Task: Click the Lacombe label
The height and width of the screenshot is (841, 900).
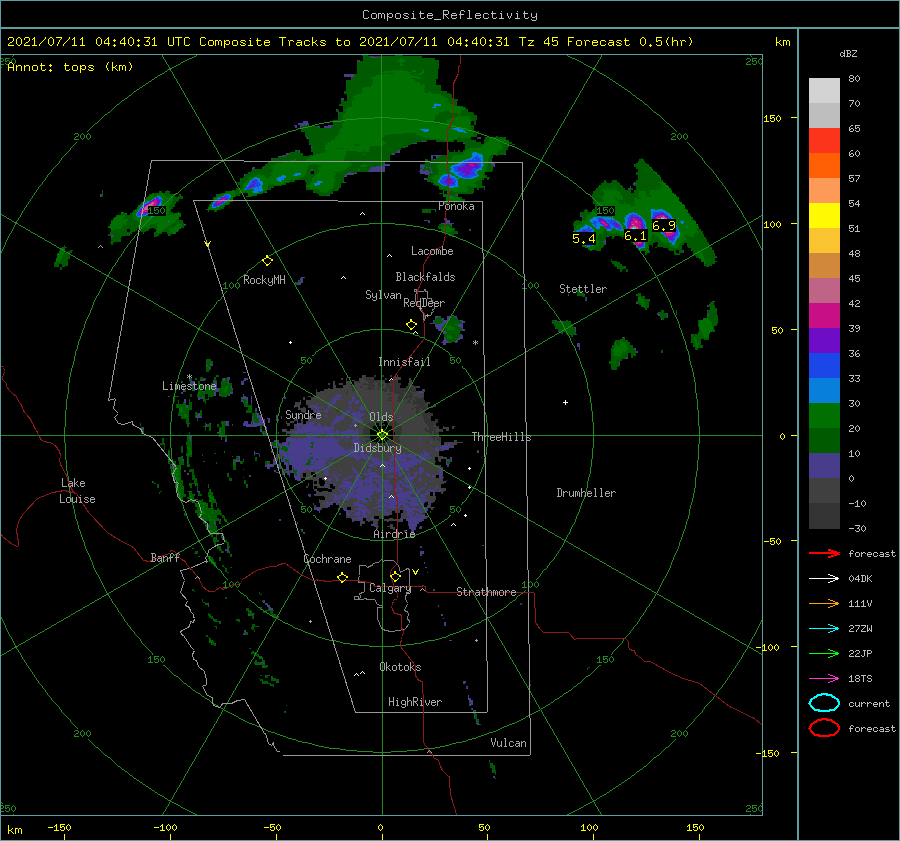Action: tap(432, 251)
